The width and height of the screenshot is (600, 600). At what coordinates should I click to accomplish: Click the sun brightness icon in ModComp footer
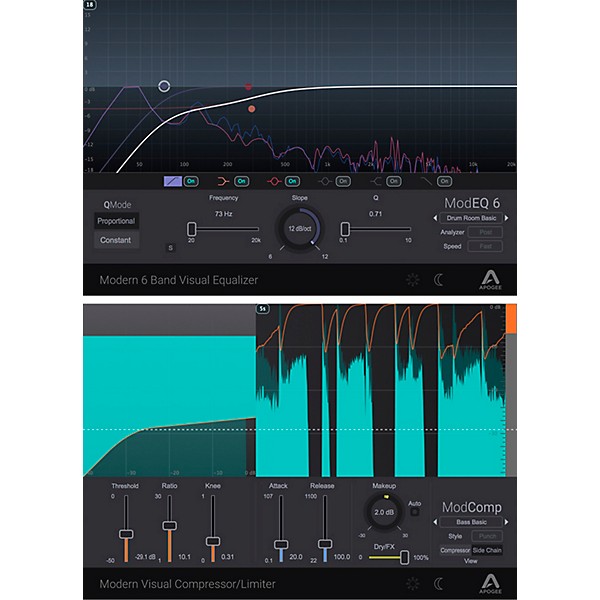[411, 583]
